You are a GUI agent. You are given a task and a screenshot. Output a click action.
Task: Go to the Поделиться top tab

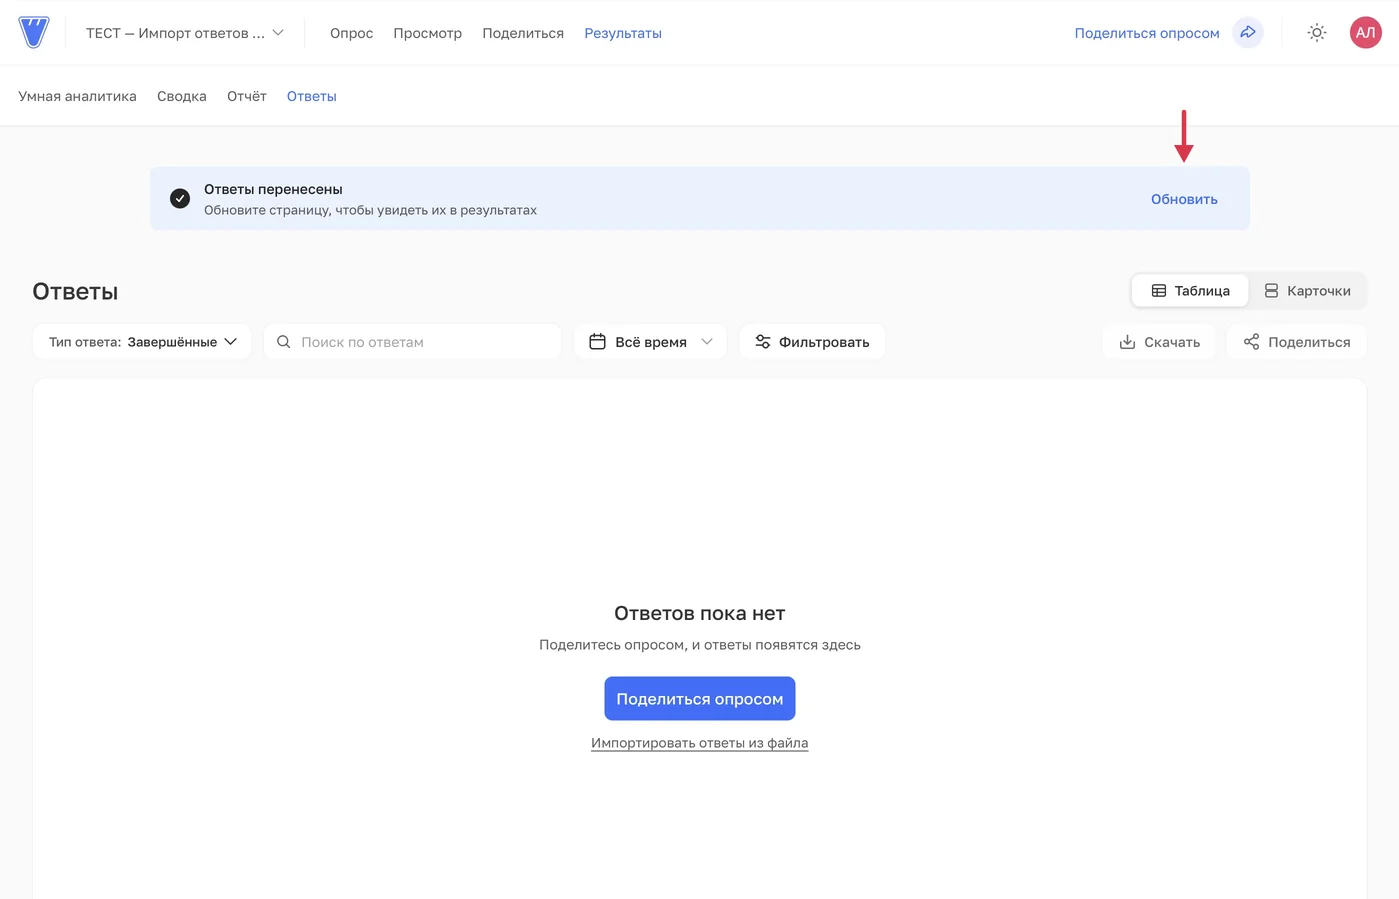tap(523, 33)
